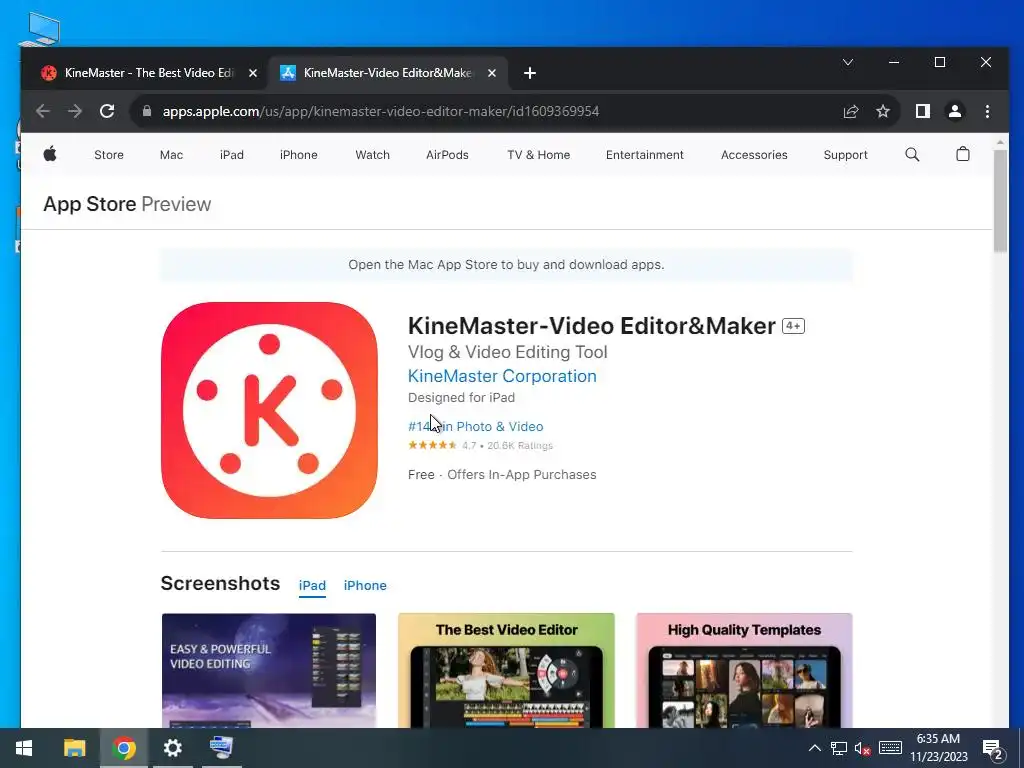This screenshot has width=1024, height=768.
Task: Click the 4+ age rating badge
Action: 793,326
